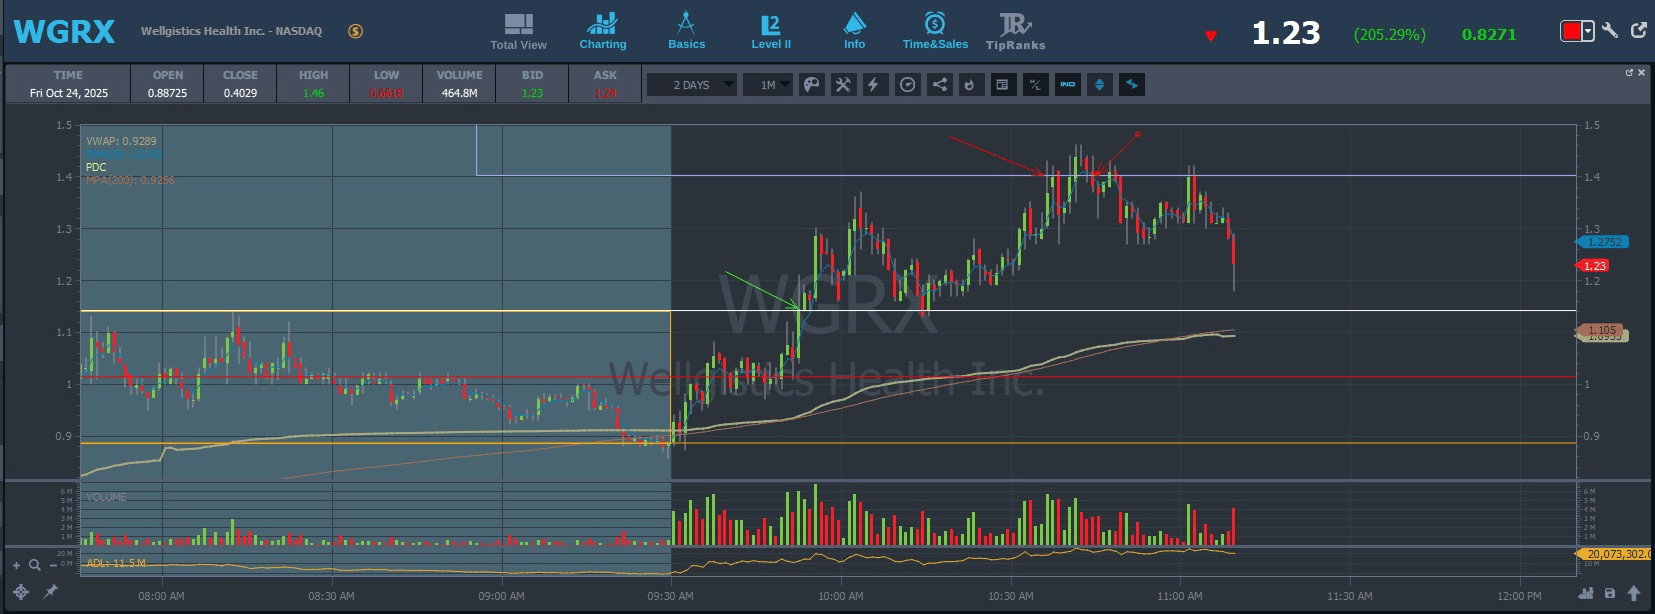
Task: Click the red 1.23 price marker
Action: pos(1593,266)
